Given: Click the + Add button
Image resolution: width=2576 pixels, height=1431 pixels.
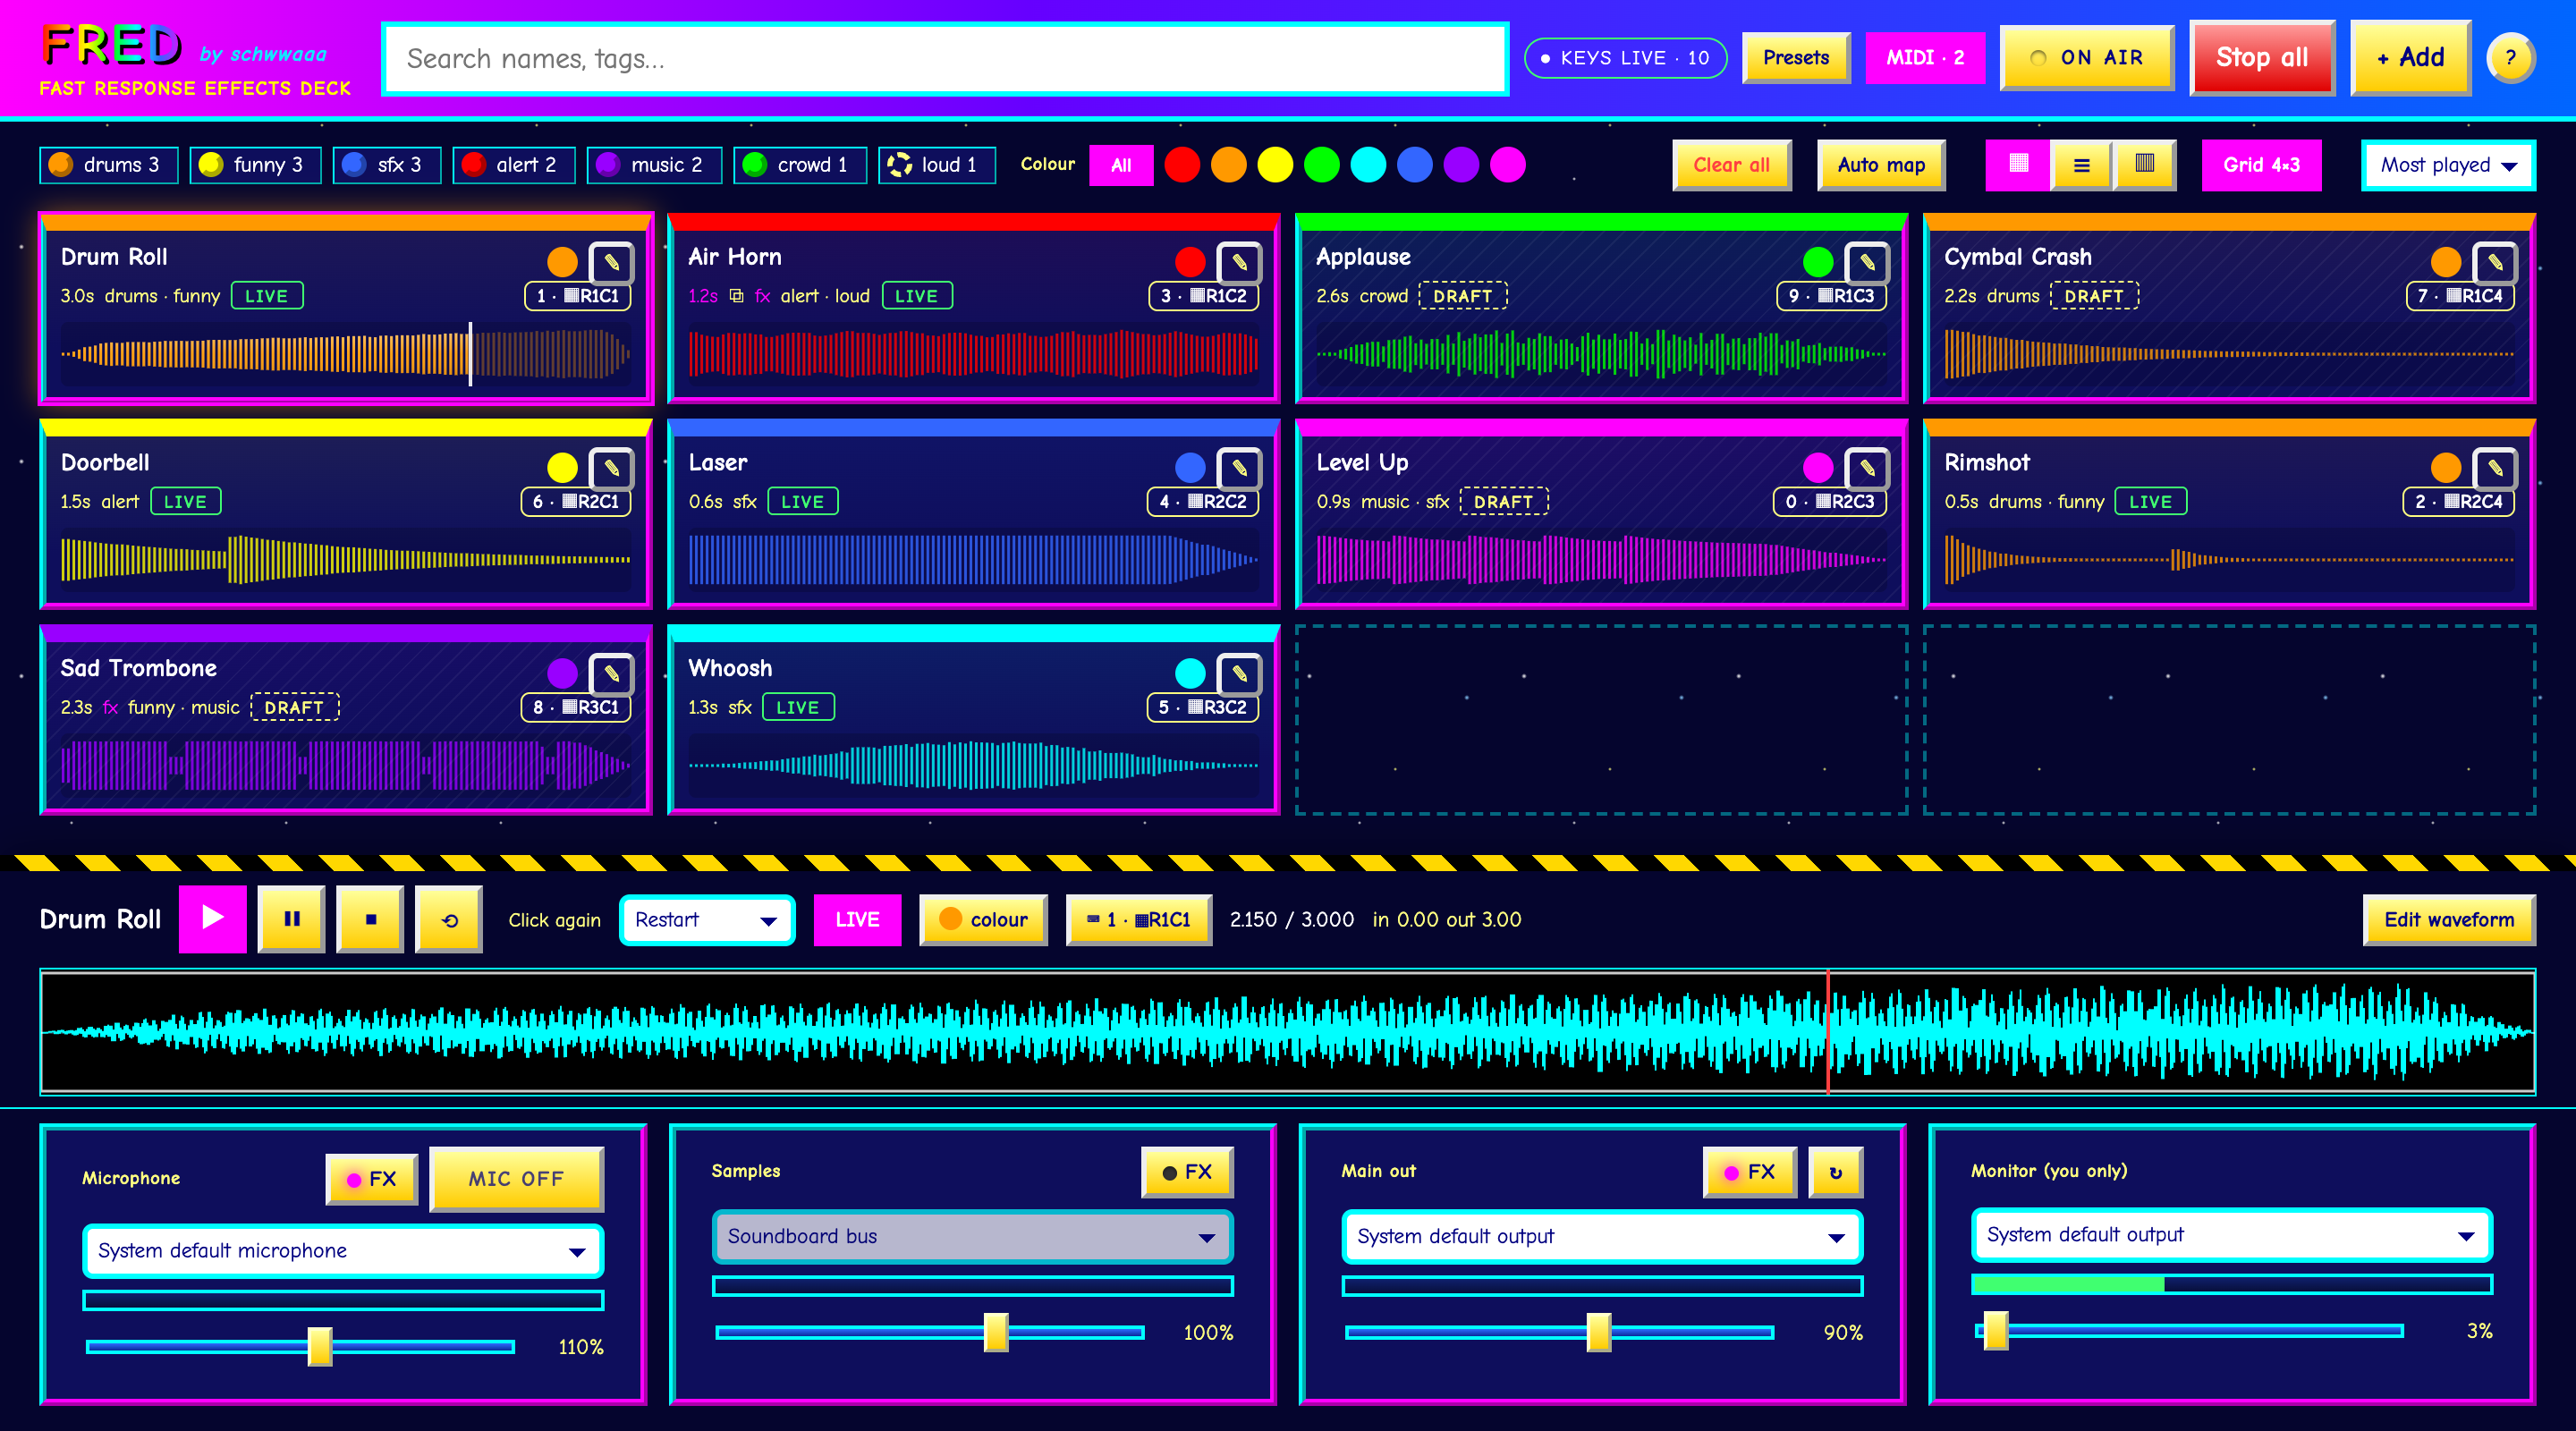Looking at the screenshot, I should click(2410, 58).
